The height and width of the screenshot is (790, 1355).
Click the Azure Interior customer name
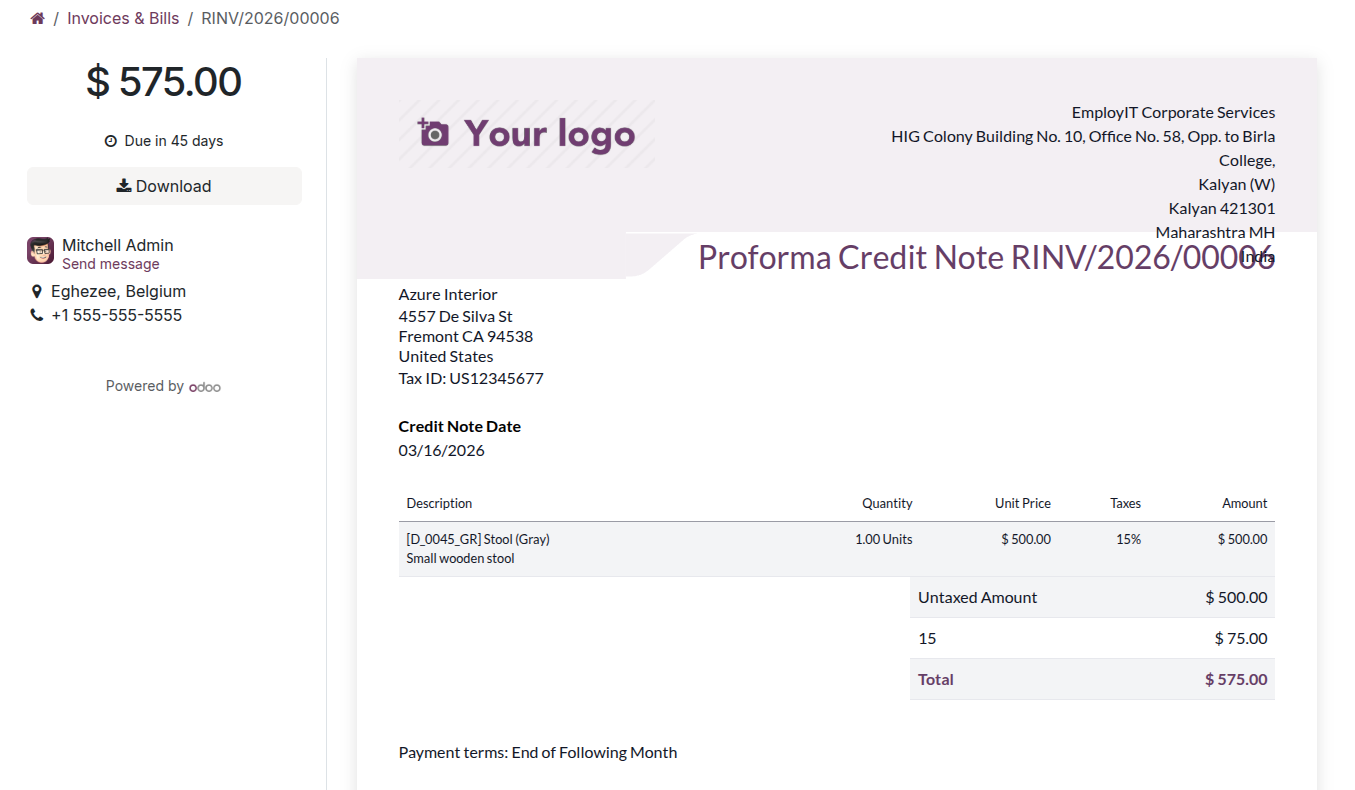point(448,294)
